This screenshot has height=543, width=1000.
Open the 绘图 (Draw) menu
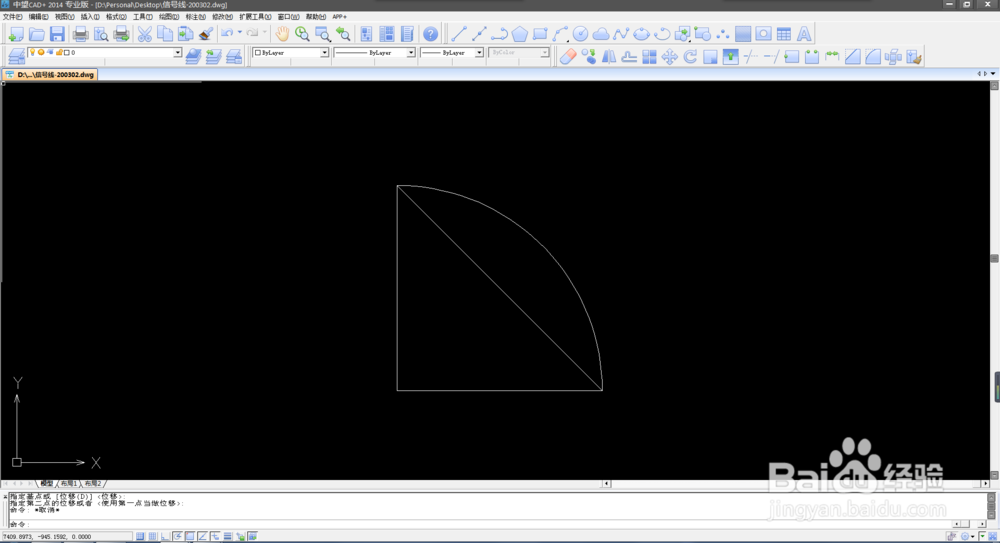[168, 17]
